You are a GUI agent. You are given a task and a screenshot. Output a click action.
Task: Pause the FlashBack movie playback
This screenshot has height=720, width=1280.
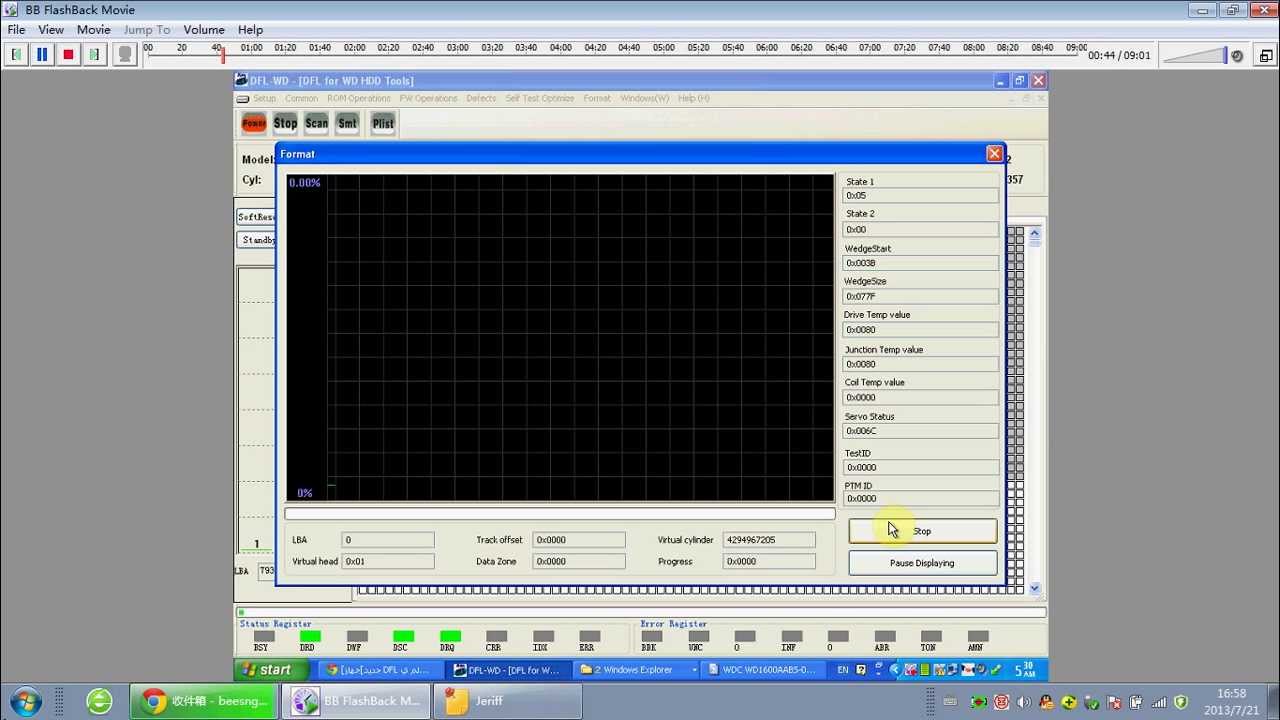(x=42, y=55)
